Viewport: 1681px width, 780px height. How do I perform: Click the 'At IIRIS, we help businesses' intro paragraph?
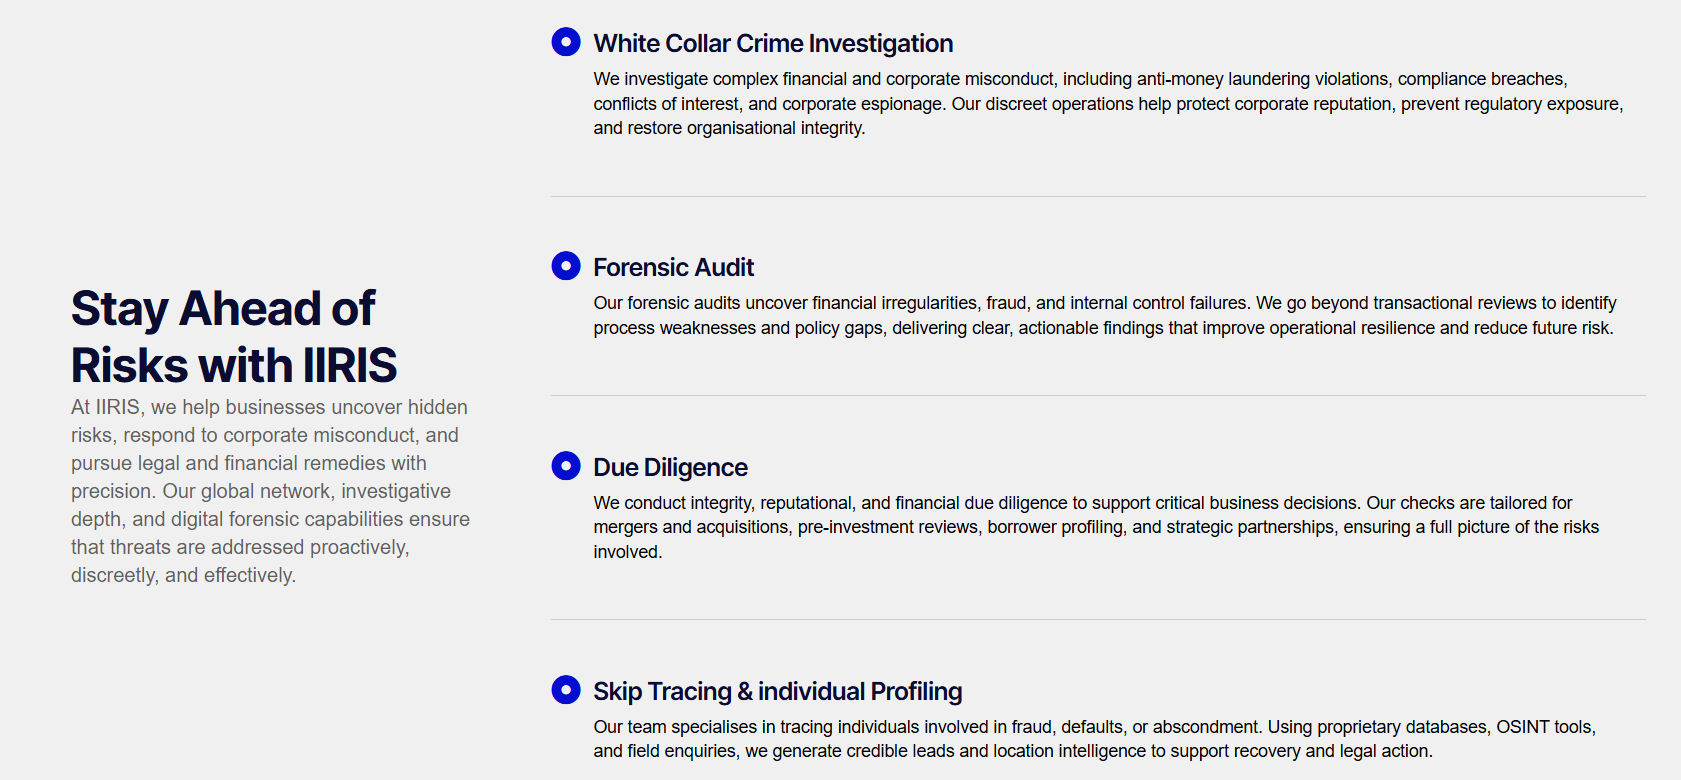pos(270,491)
